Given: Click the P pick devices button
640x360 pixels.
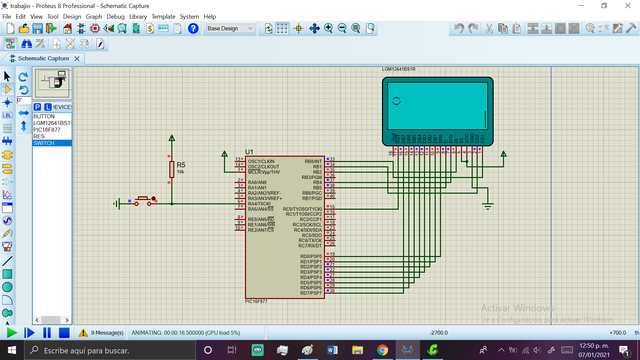Looking at the screenshot, I should (x=37, y=107).
